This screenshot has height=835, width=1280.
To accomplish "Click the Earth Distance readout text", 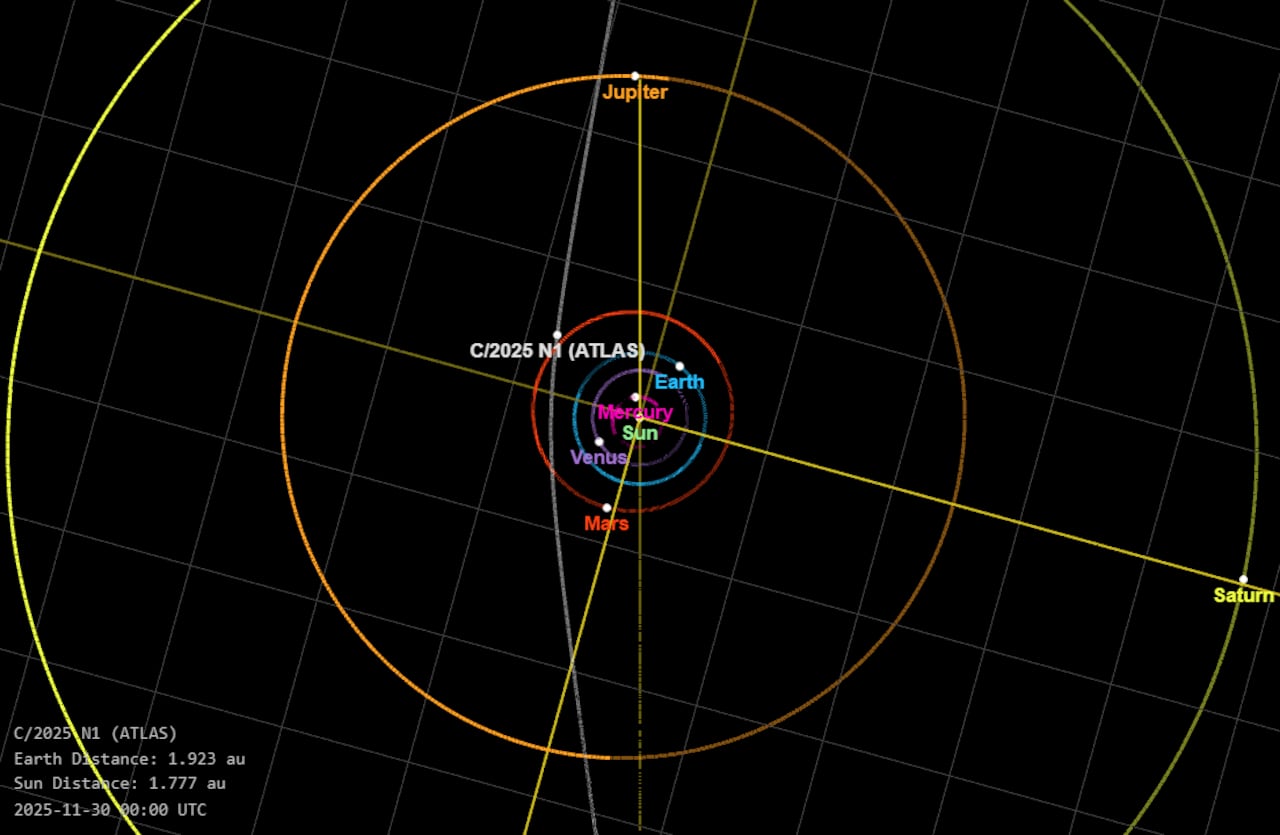I will coord(129,759).
